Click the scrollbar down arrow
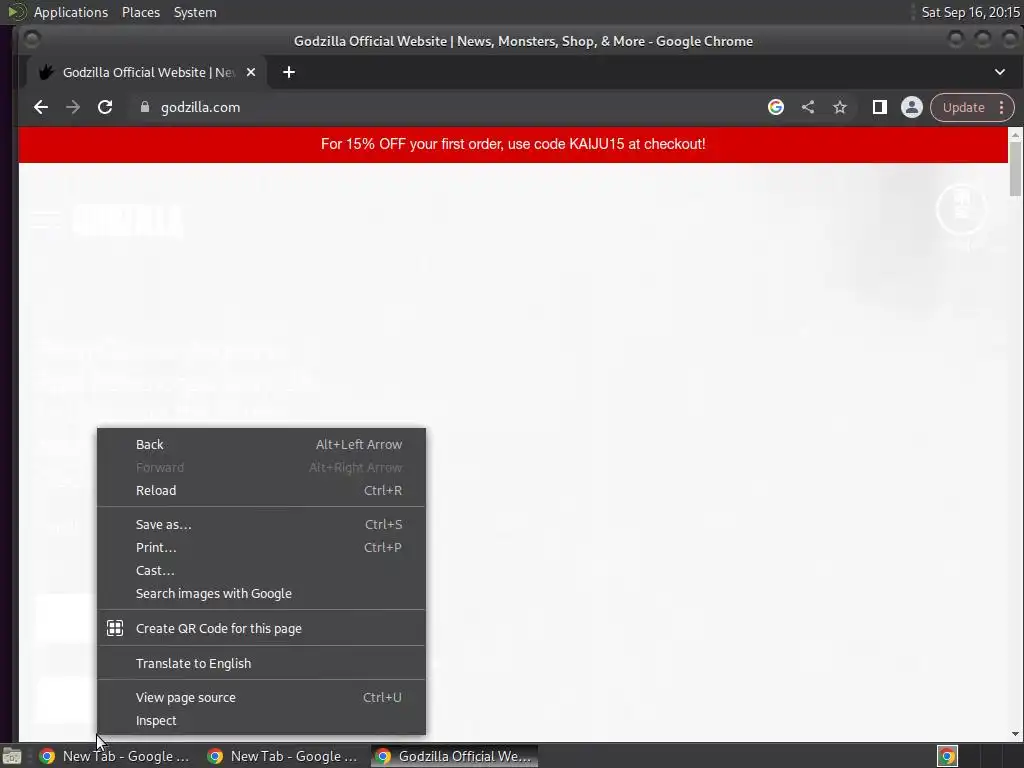Viewport: 1024px width, 768px height. pyautogui.click(x=1015, y=734)
